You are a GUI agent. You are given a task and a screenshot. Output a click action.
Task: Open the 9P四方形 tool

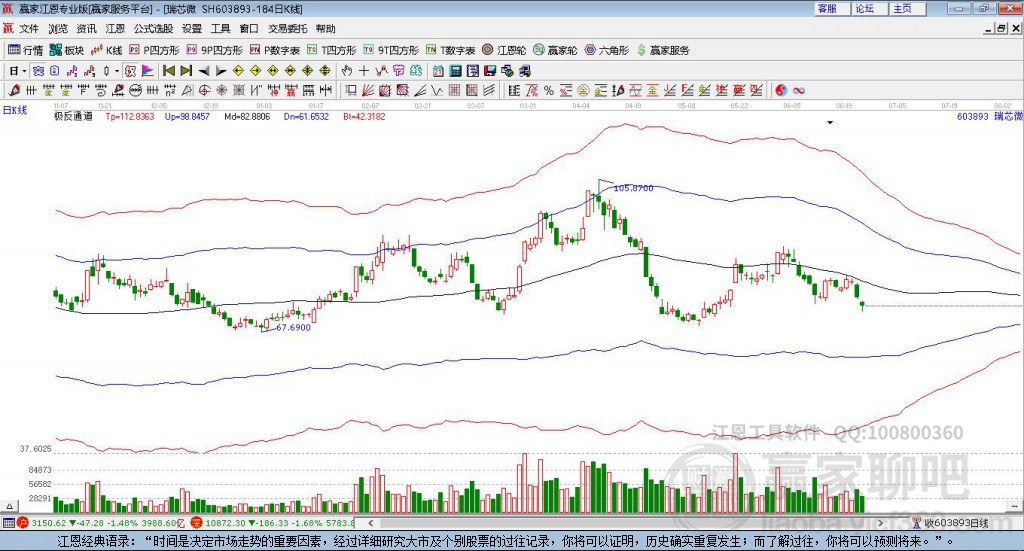click(x=214, y=50)
